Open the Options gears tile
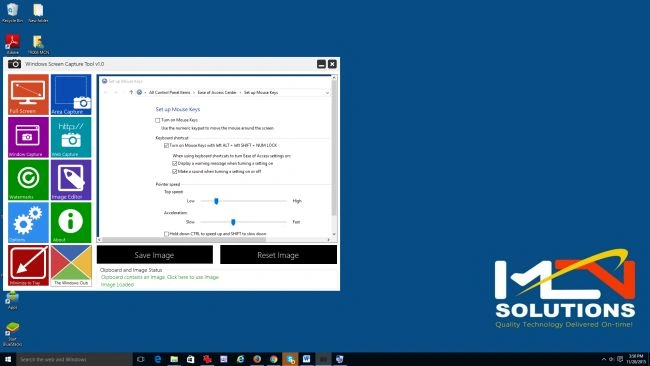 28,223
